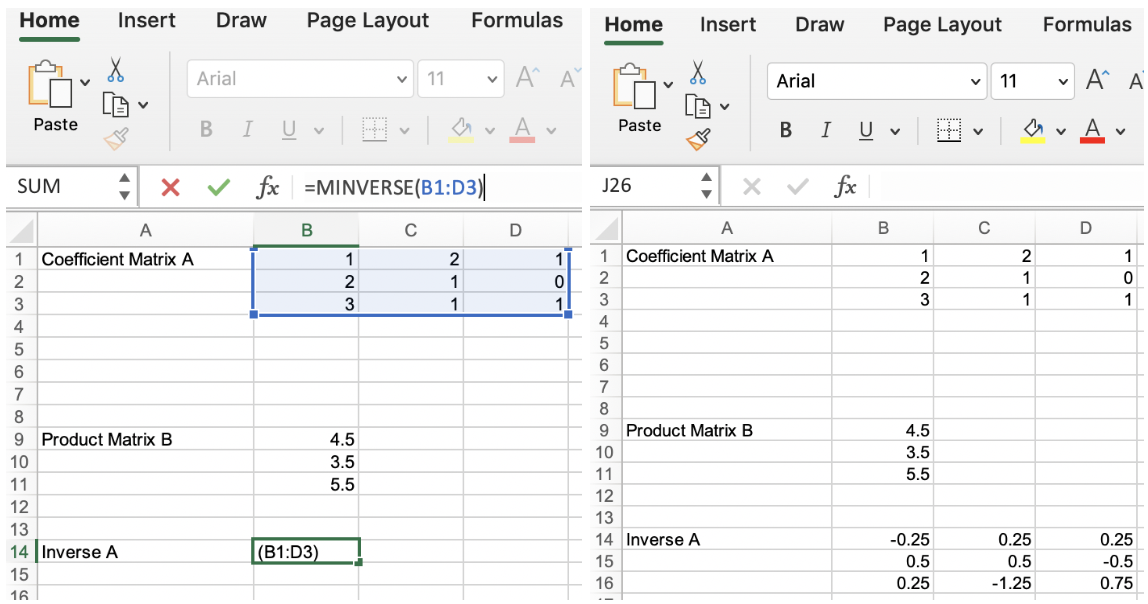Open Draw tab in left window
The height and width of the screenshot is (604, 1148).
pyautogui.click(x=241, y=20)
